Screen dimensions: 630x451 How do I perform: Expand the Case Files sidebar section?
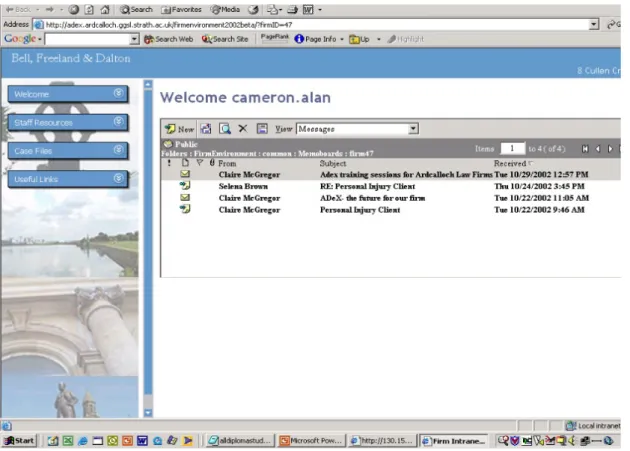118,150
